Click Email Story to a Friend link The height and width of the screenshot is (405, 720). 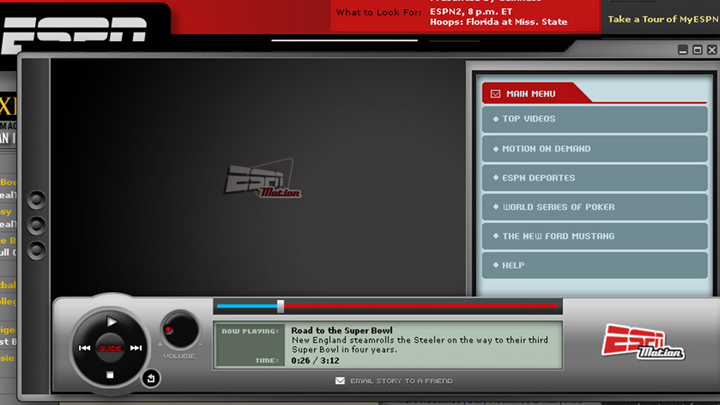tap(401, 381)
